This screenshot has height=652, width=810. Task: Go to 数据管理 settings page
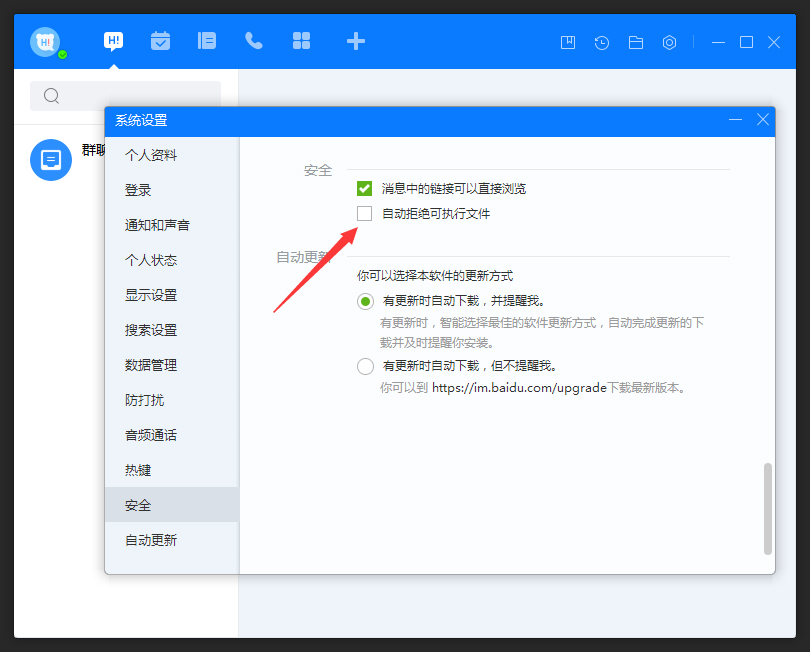click(x=146, y=364)
